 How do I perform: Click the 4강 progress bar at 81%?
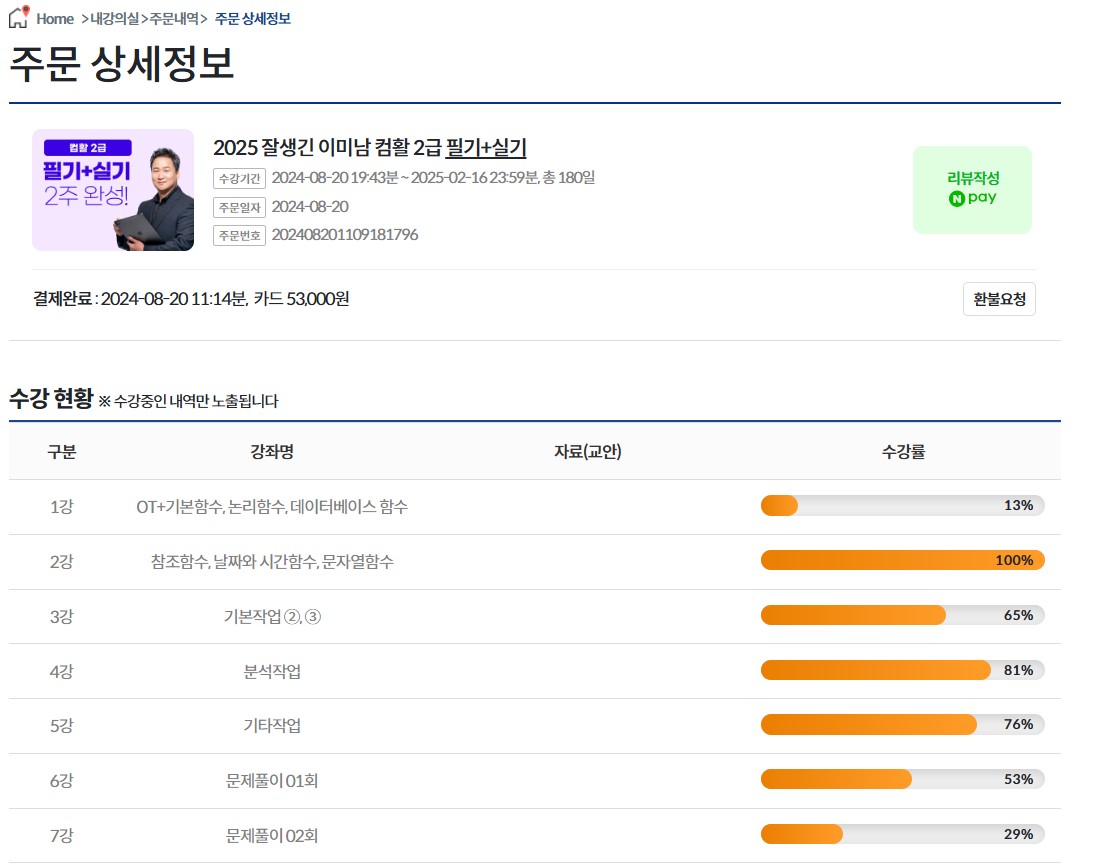click(902, 670)
